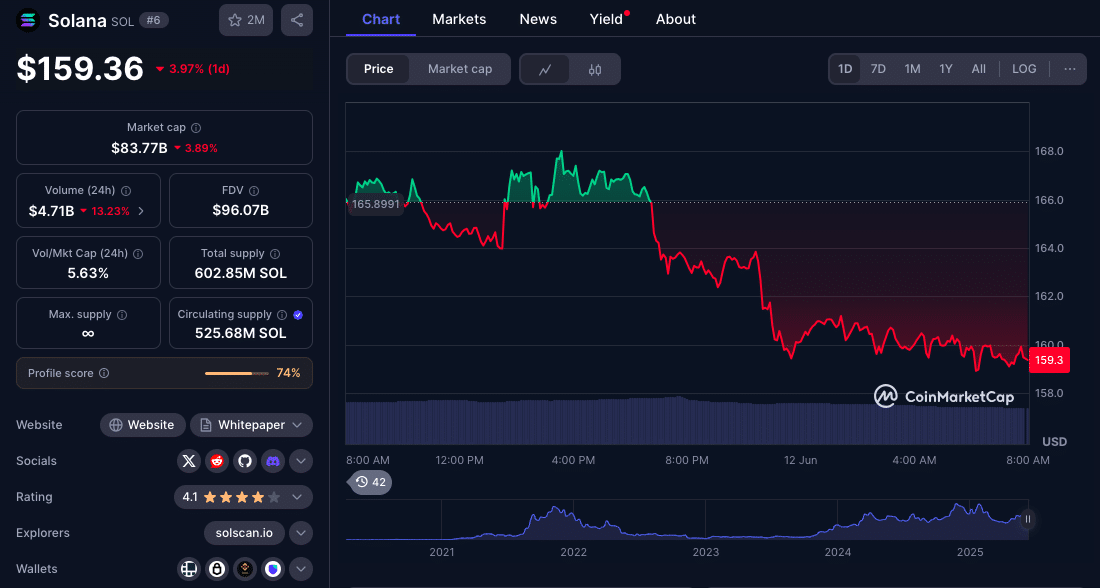Select the Market cap toggle
Image resolution: width=1100 pixels, height=588 pixels.
click(x=460, y=69)
